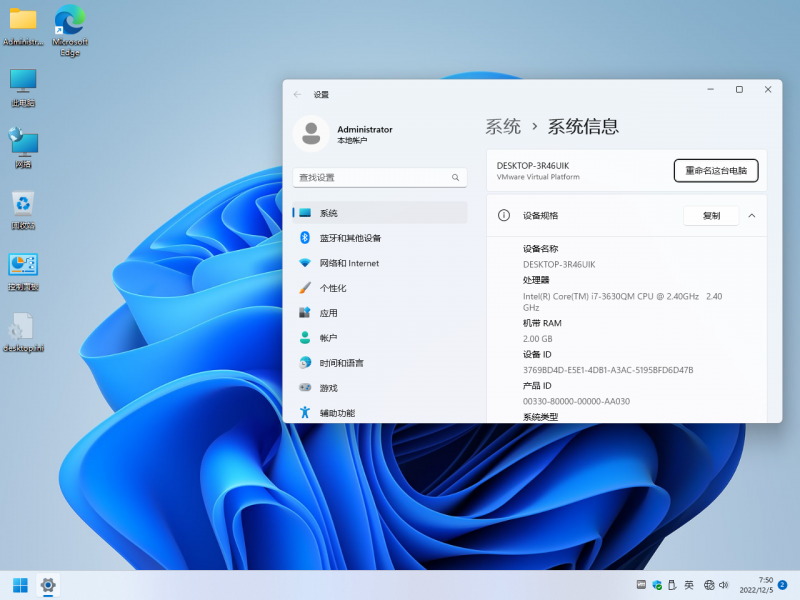Open 辅助功能 settings
This screenshot has width=800, height=600.
coord(380,413)
